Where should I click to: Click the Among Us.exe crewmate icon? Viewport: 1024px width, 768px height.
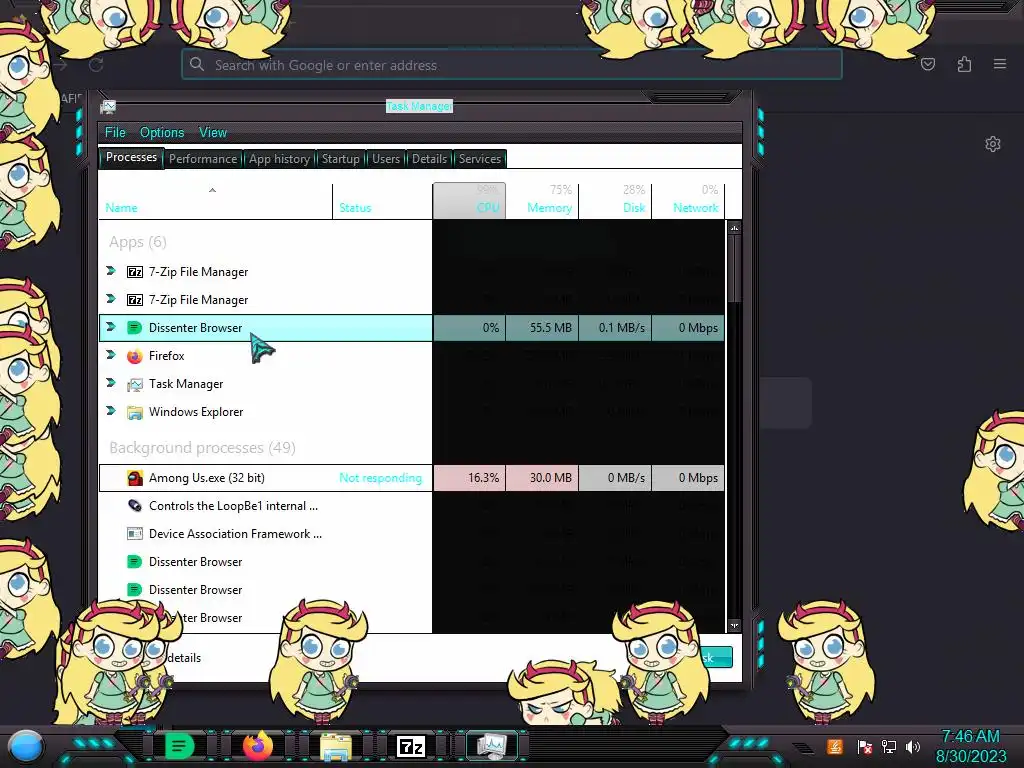pyautogui.click(x=135, y=478)
